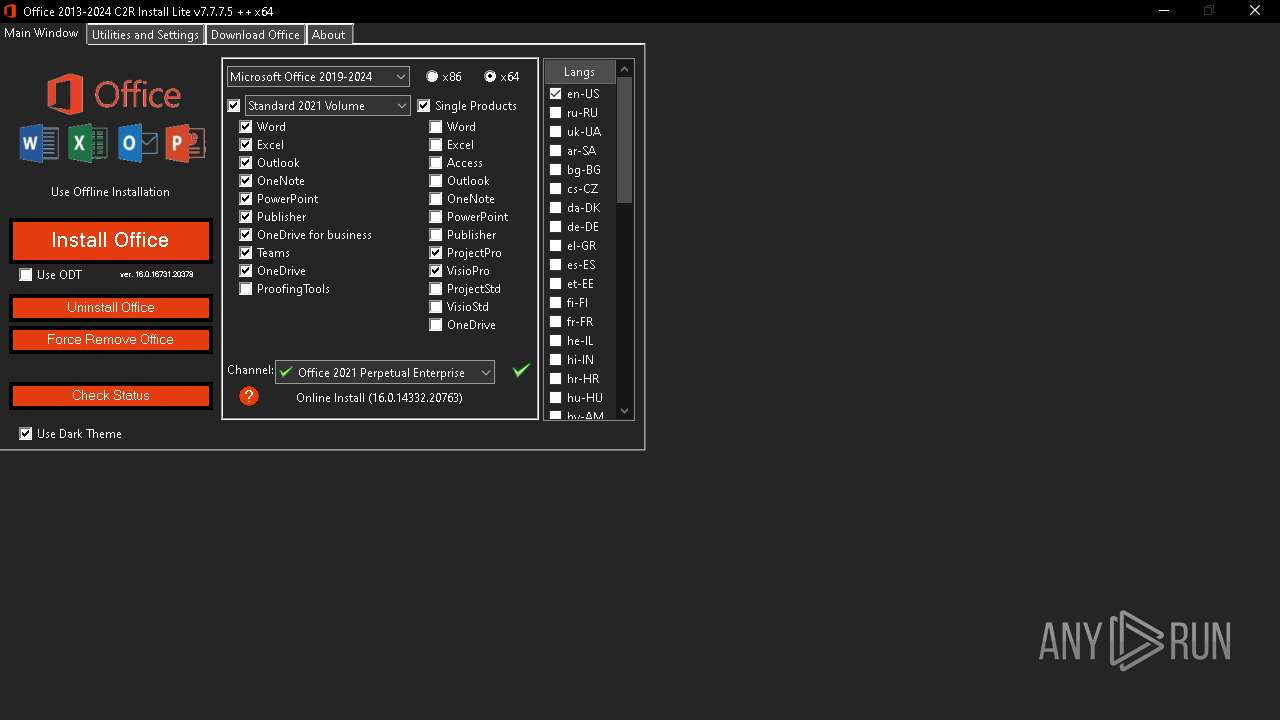Screen dimensions: 1280x720
Task: Click the Office logo in the title bar
Action: point(10,11)
